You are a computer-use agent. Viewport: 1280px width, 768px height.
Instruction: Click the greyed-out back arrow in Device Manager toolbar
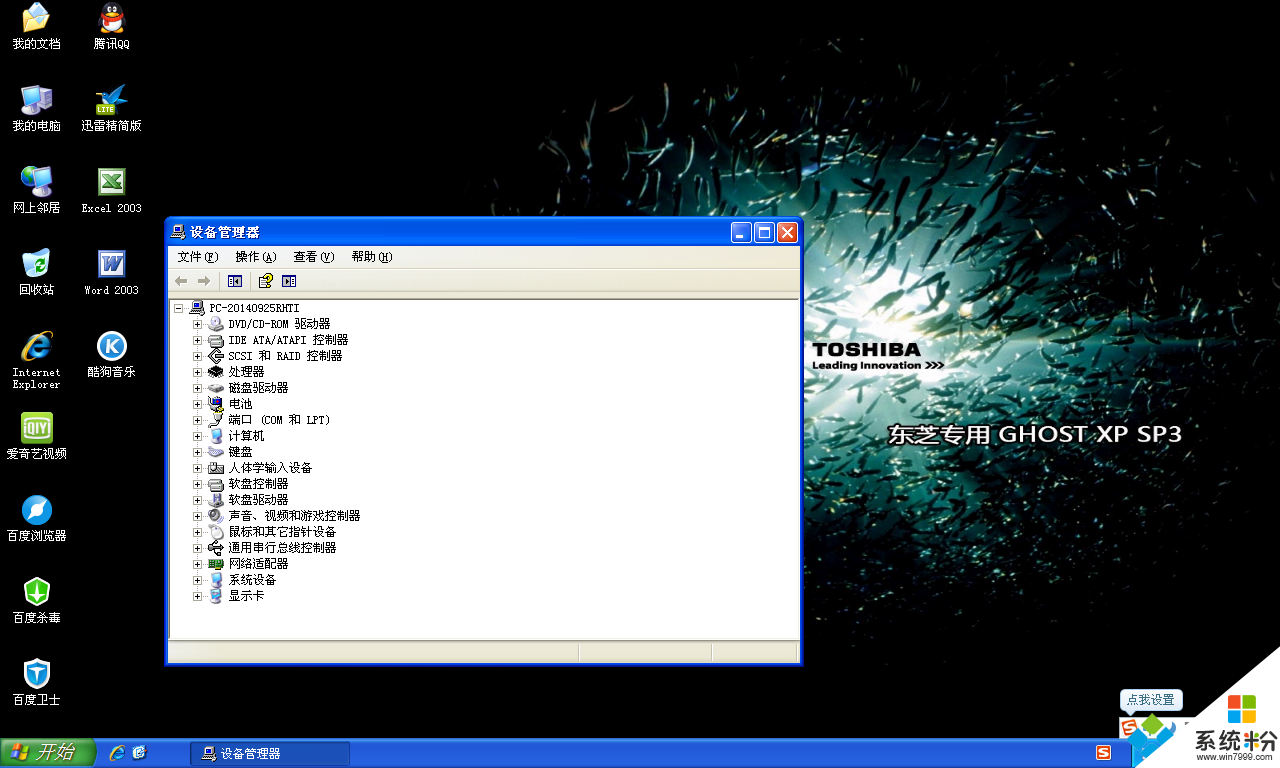click(181, 282)
